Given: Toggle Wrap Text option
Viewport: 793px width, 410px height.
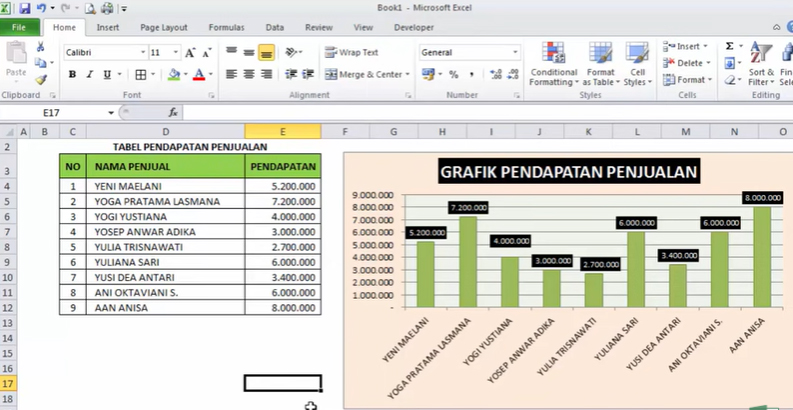Looking at the screenshot, I should (351, 52).
